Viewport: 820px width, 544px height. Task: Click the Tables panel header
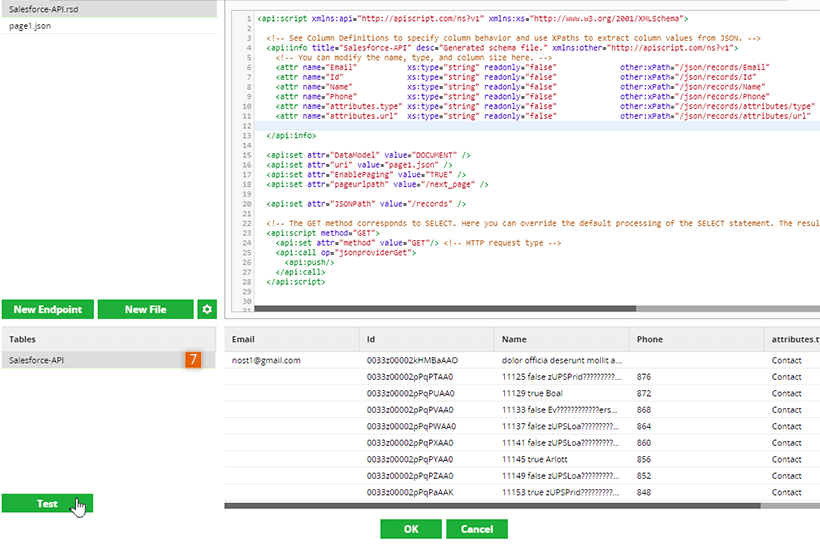pyautogui.click(x=109, y=339)
